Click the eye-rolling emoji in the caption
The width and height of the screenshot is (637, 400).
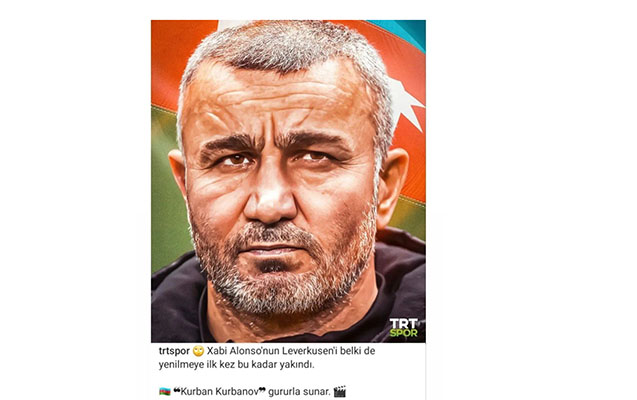coord(198,351)
